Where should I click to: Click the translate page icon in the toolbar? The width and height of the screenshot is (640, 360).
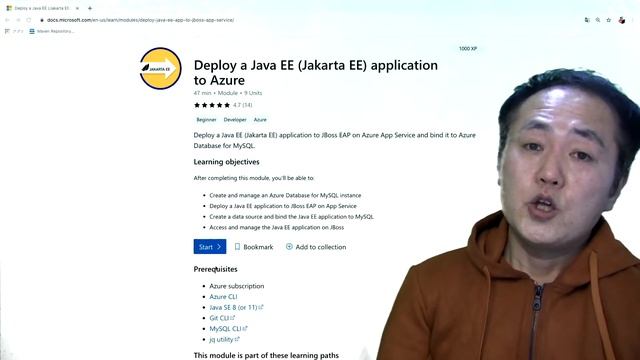click(x=587, y=20)
